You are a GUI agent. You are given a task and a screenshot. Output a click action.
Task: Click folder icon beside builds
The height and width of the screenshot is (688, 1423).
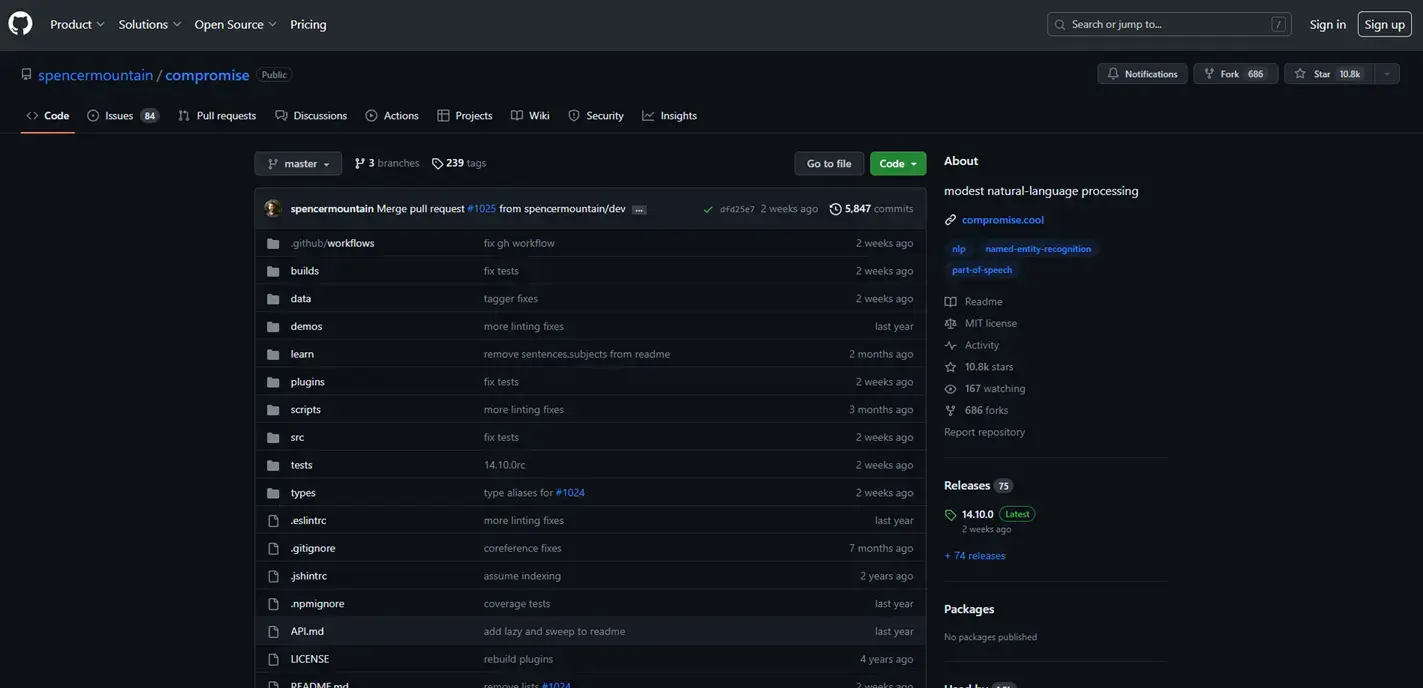(x=273, y=271)
